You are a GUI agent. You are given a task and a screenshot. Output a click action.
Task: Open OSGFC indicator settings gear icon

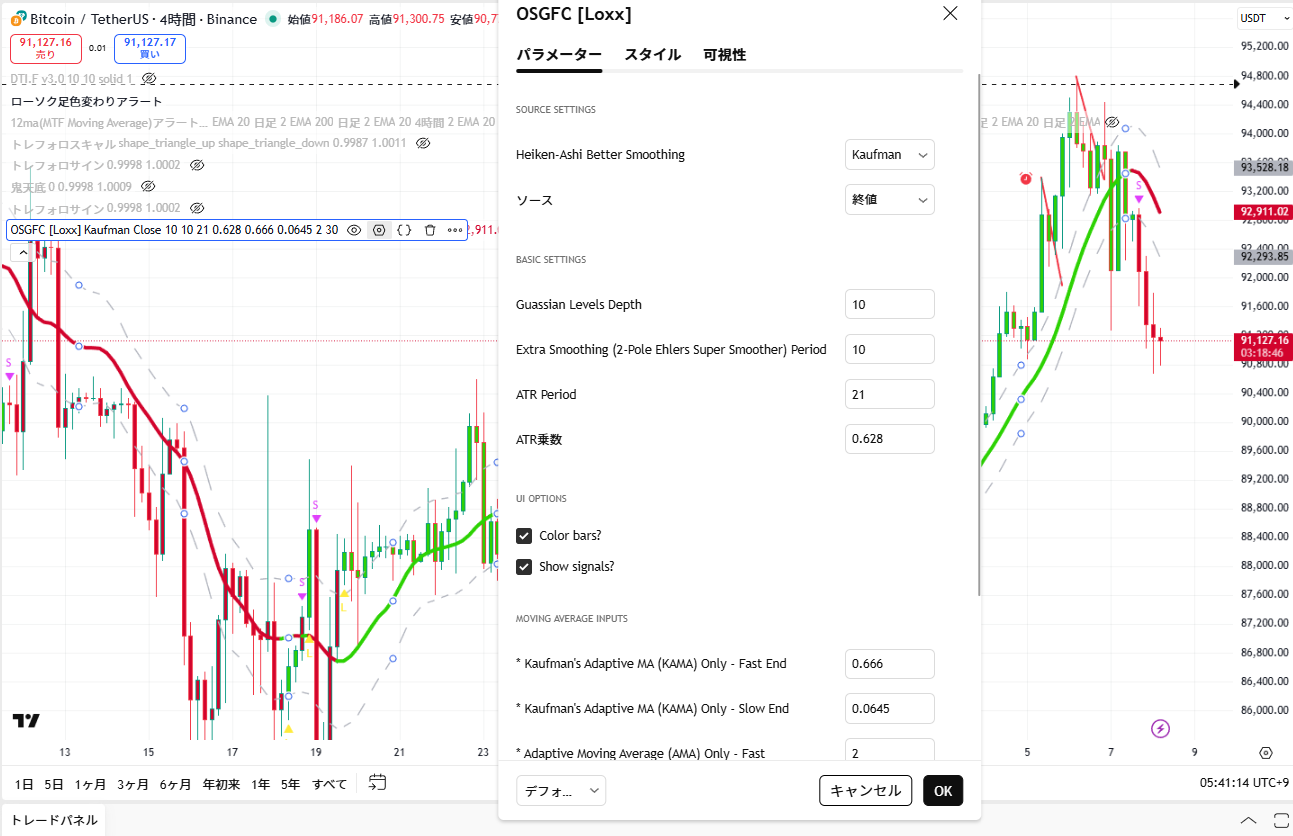coord(379,230)
